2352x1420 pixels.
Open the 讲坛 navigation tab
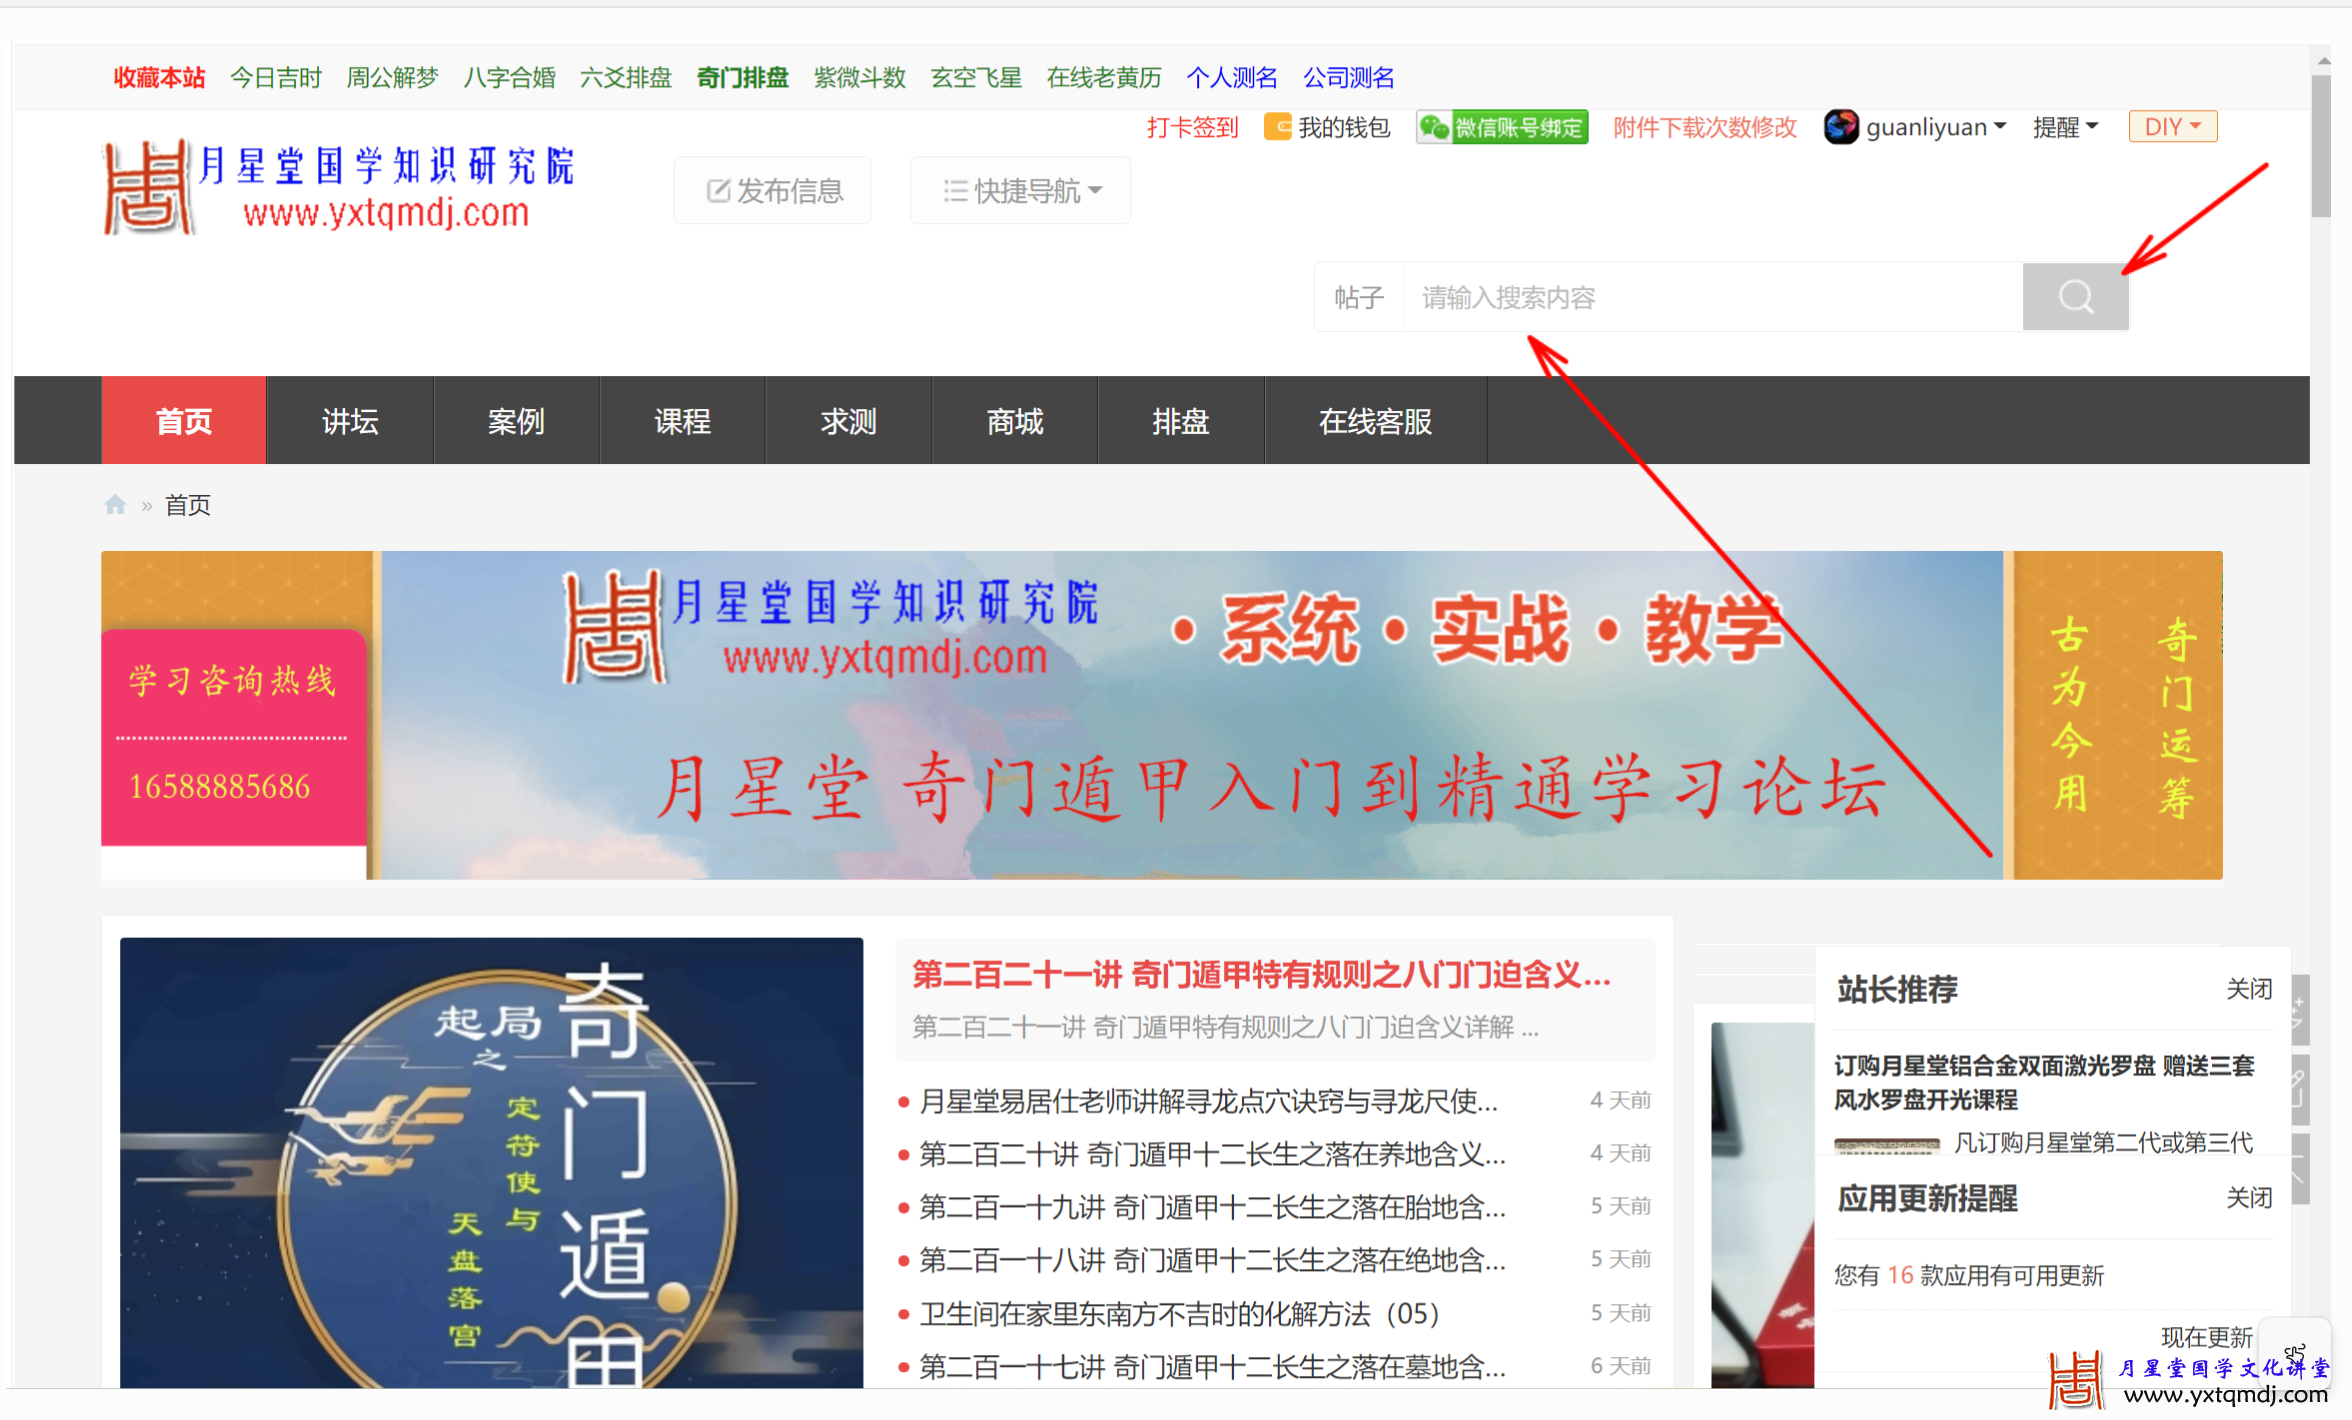[x=350, y=421]
